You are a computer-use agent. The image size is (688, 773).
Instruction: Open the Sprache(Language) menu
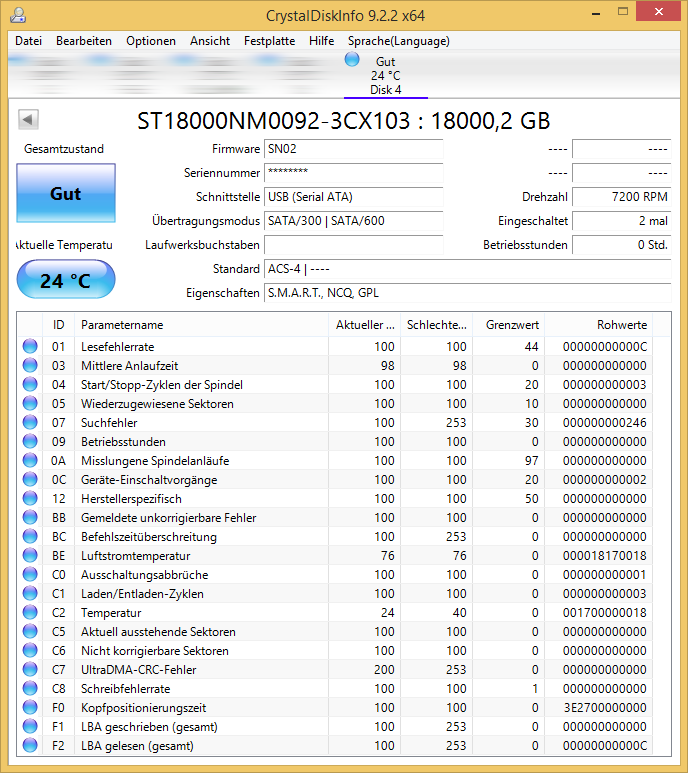[x=399, y=41]
